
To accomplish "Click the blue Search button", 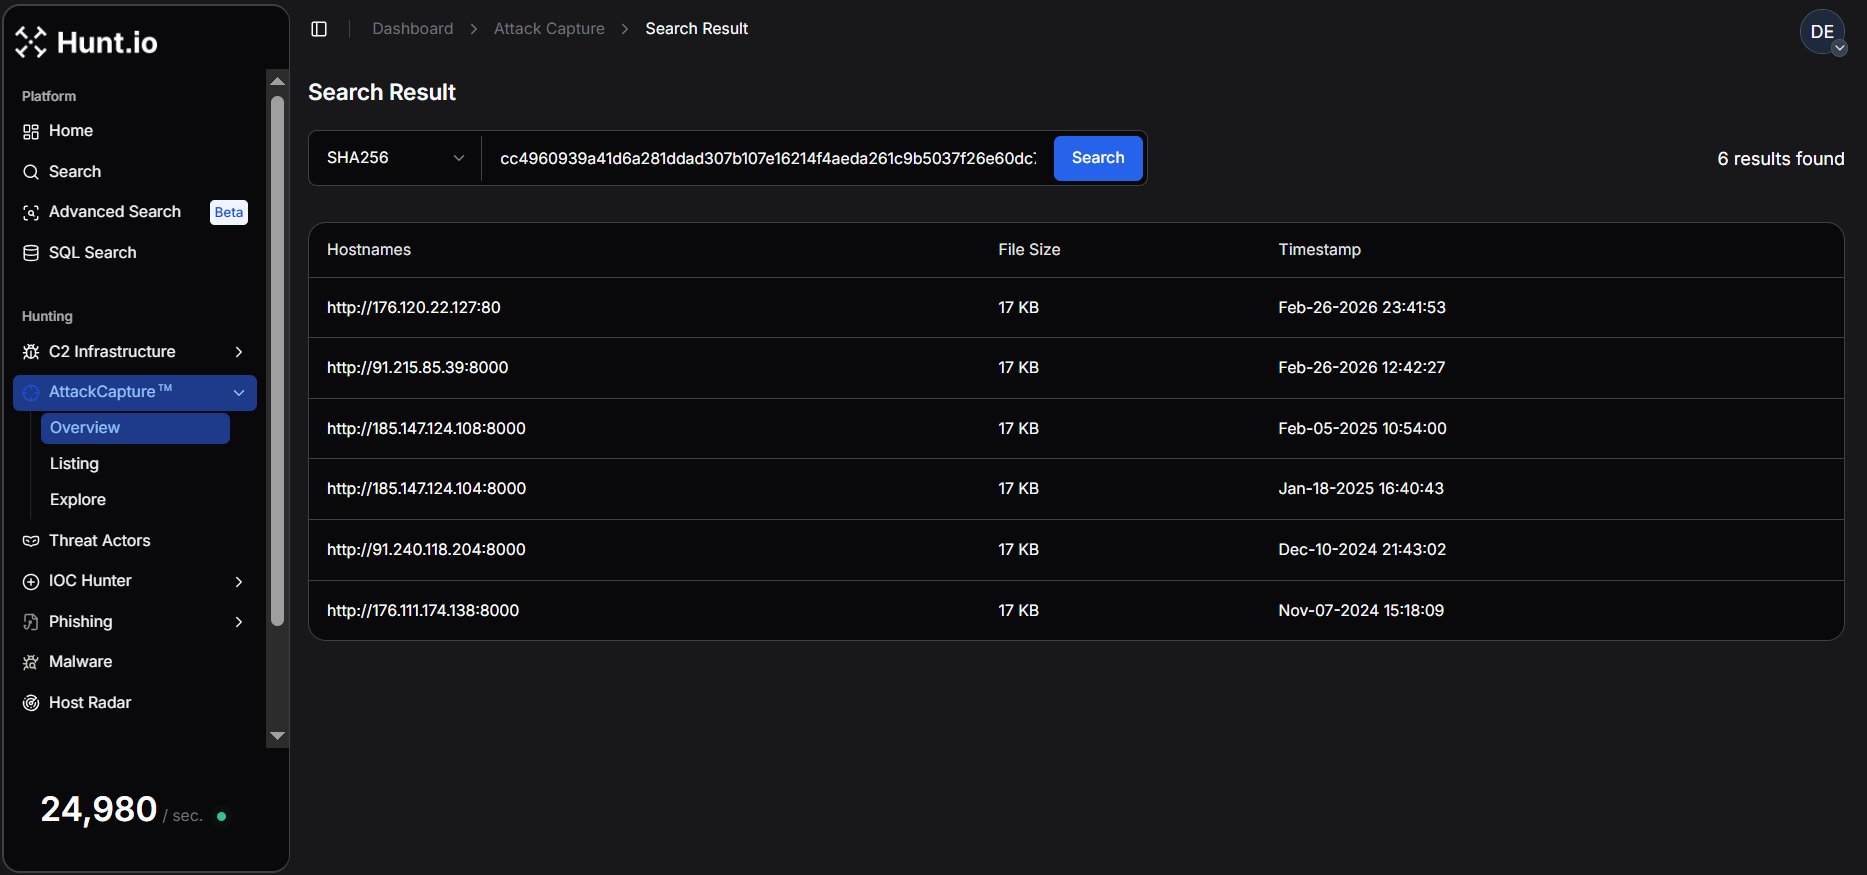I will 1098,158.
